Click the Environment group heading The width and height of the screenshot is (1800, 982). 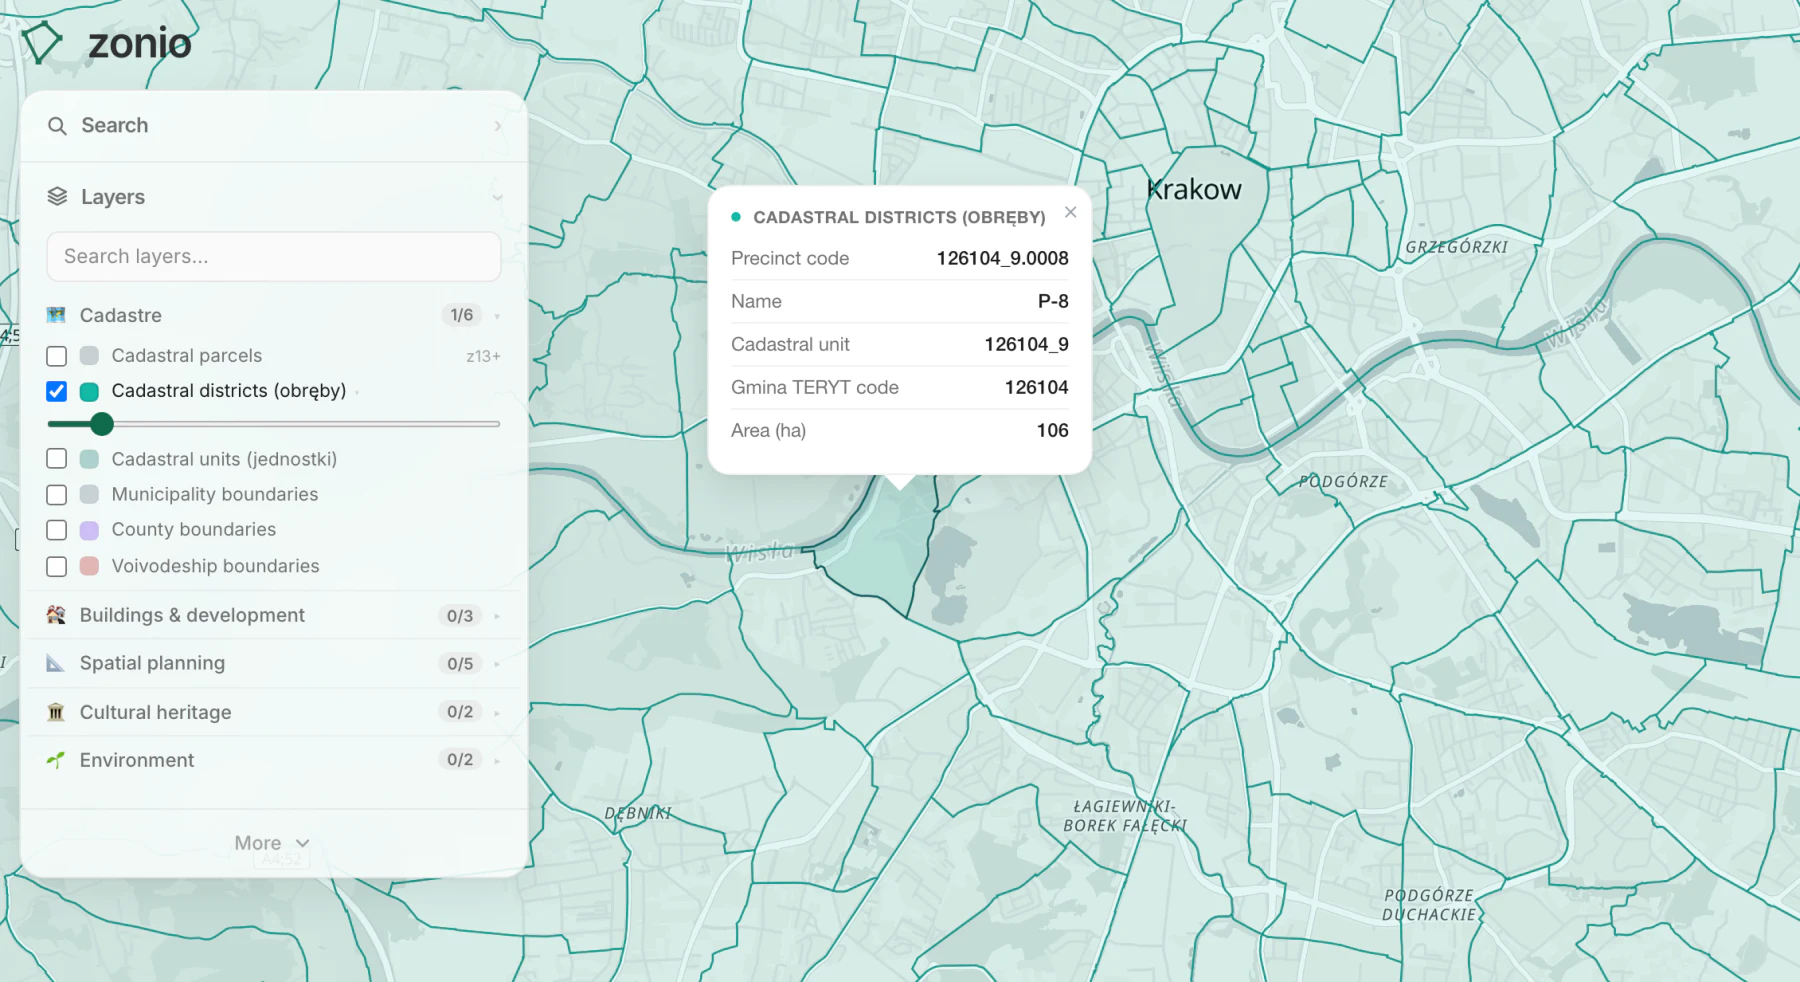137,760
